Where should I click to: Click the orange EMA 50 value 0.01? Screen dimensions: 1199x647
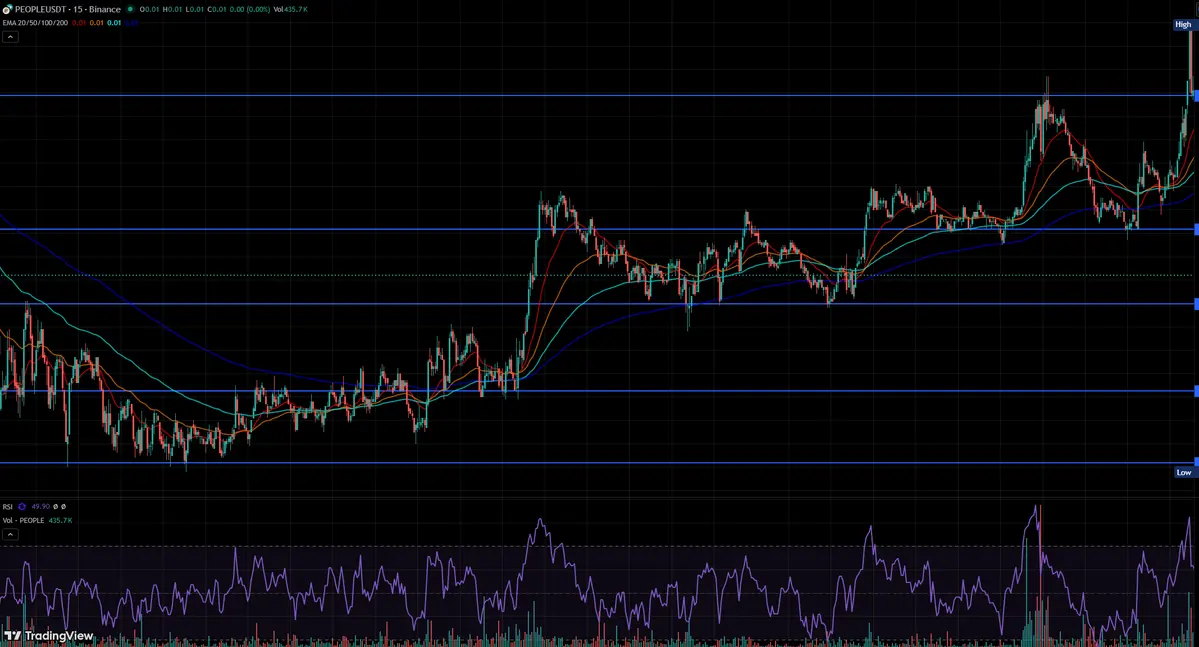(x=96, y=23)
